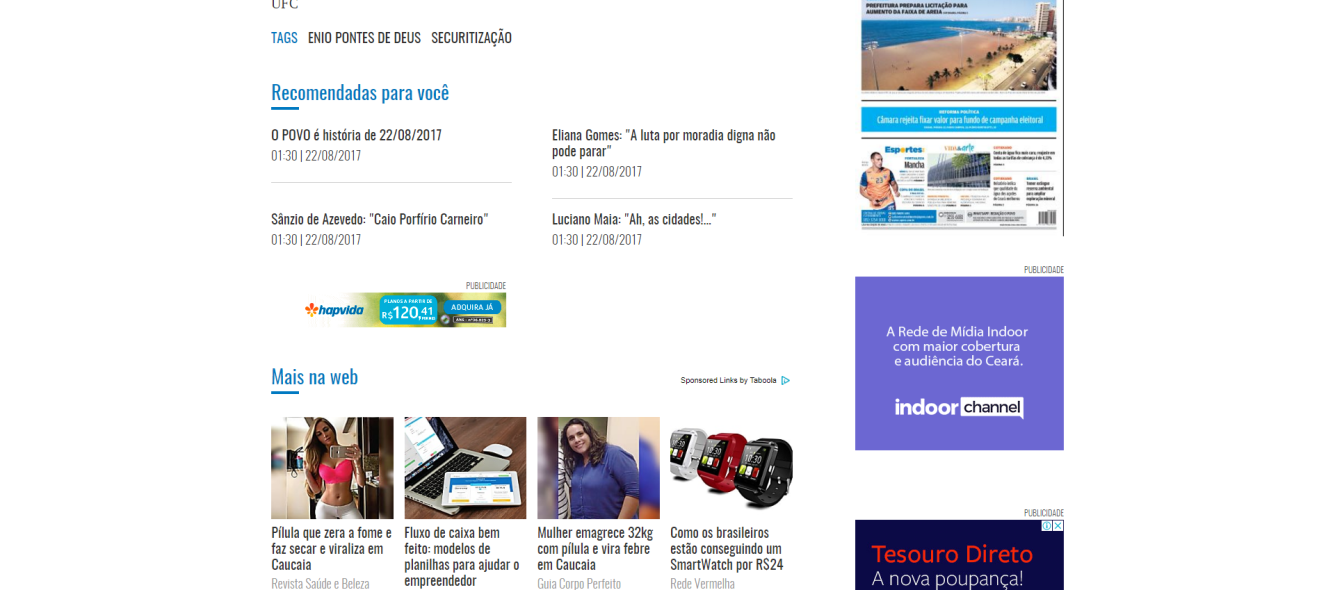Open Luciano Maia "Ah, as cidades!" article

[x=634, y=219]
